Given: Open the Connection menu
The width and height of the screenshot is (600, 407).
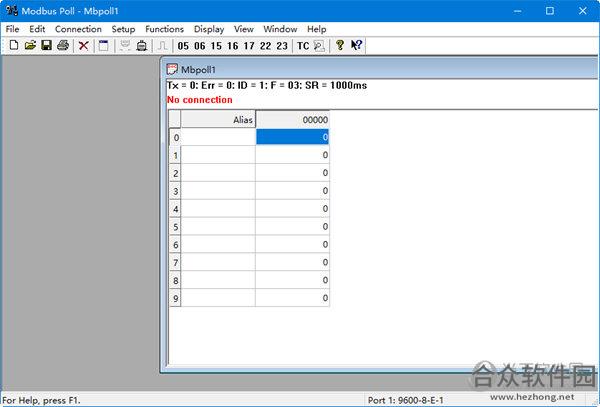Looking at the screenshot, I should [78, 29].
